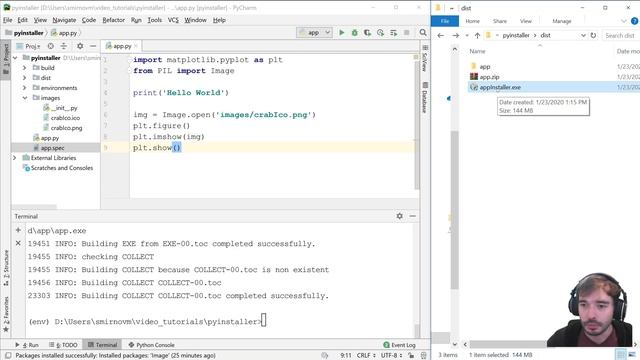The width and height of the screenshot is (640, 360).
Task: Open Search Everywhere magnifier in PyCharm
Action: 423,33
